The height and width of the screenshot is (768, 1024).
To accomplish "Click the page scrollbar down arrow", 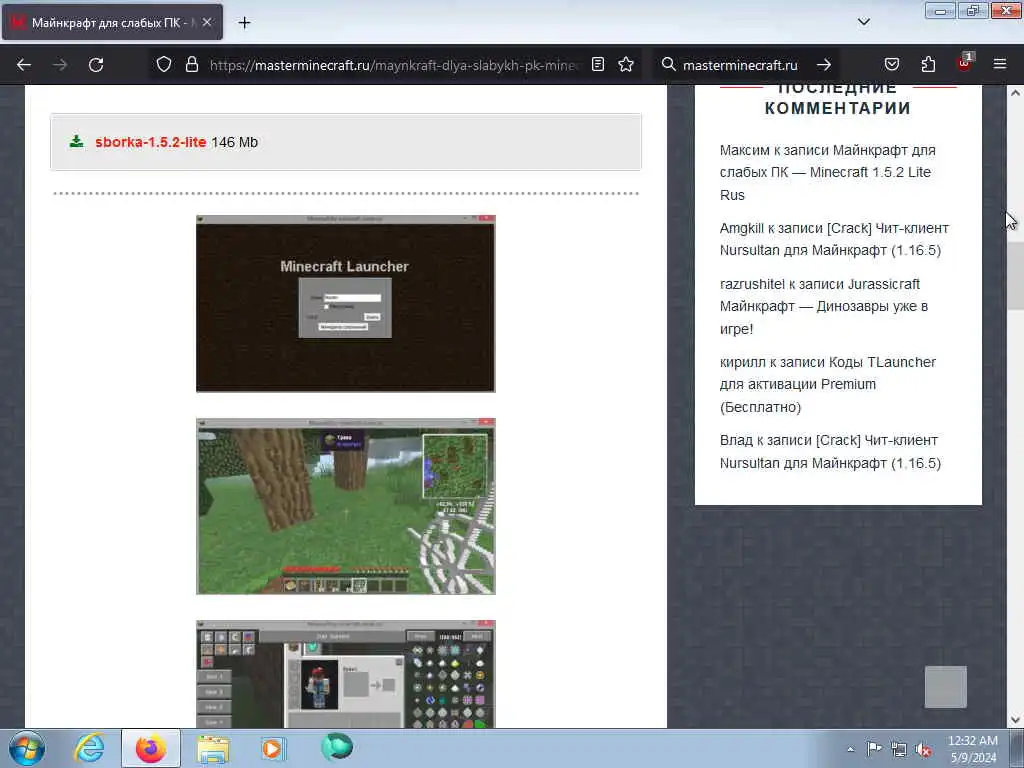I will 1015,719.
